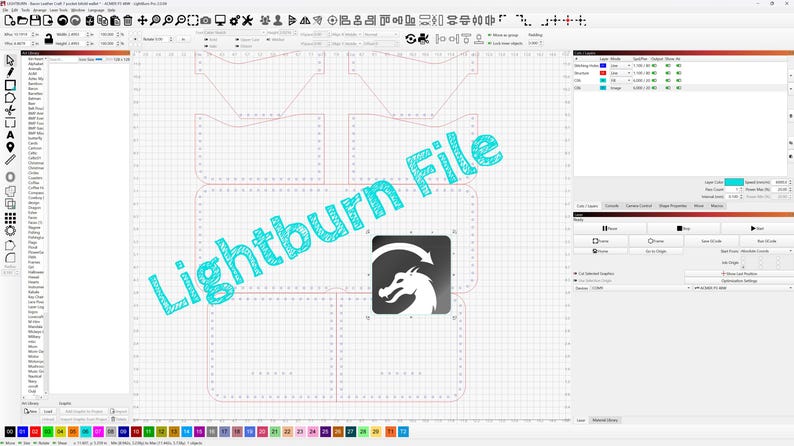Select the Draw Lines pencil tool
This screenshot has width=794, height=446.
(10, 72)
